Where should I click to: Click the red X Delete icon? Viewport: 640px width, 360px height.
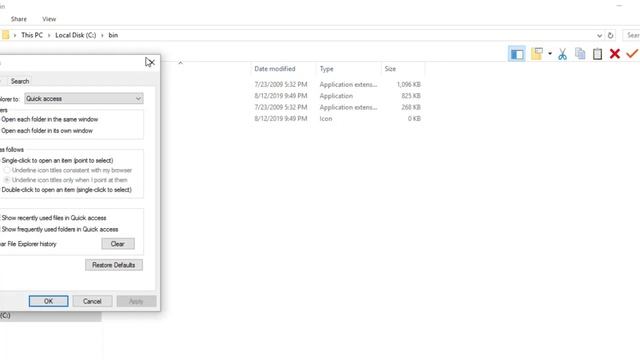(x=615, y=53)
